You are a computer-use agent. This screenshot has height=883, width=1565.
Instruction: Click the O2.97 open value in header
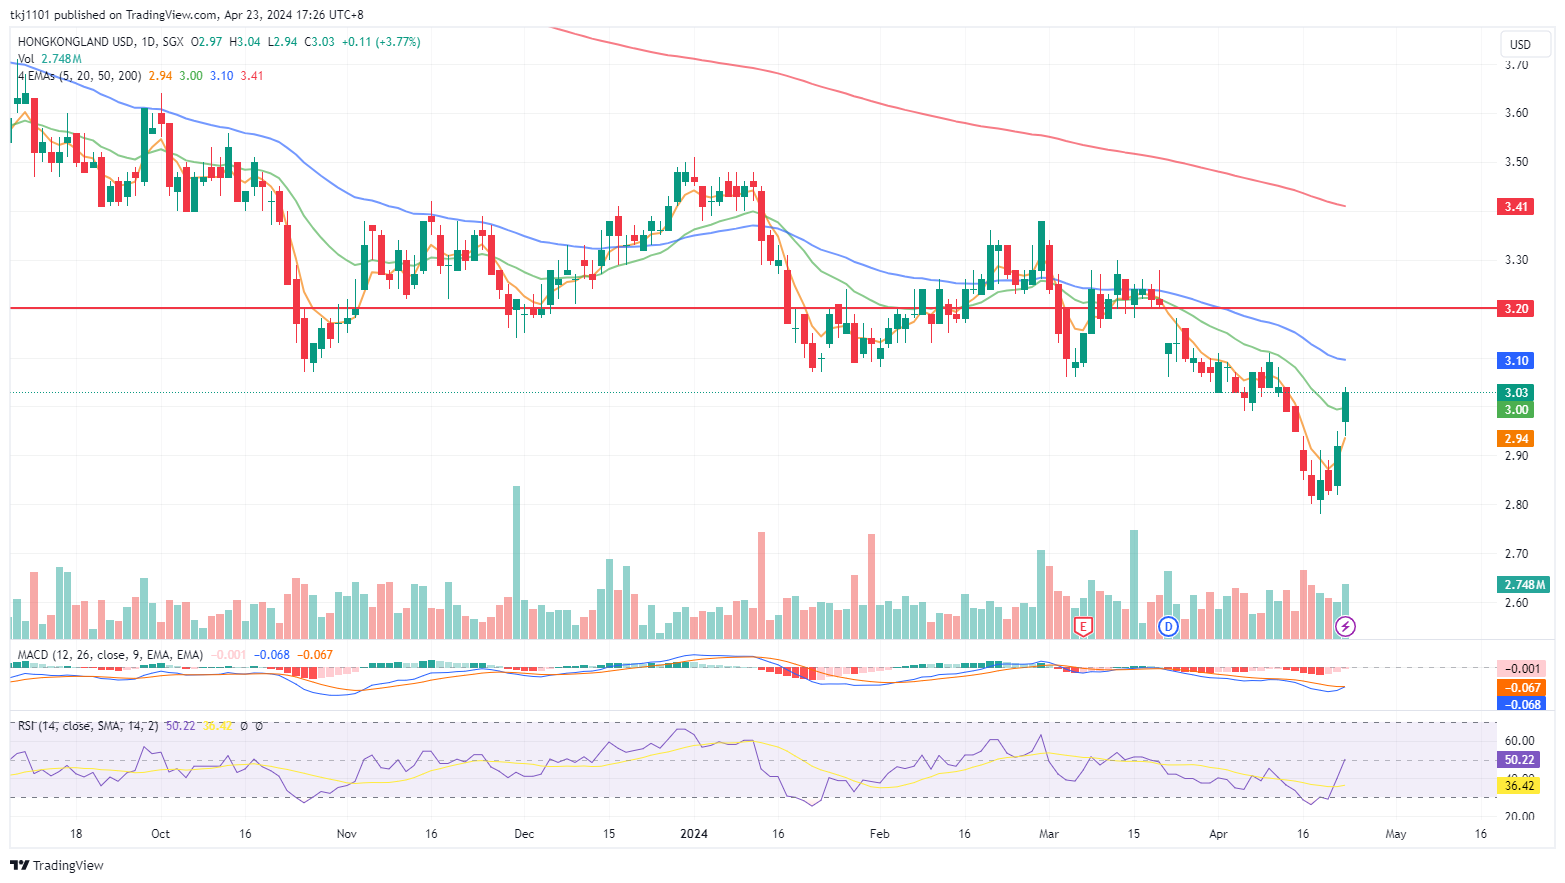pyautogui.click(x=207, y=42)
